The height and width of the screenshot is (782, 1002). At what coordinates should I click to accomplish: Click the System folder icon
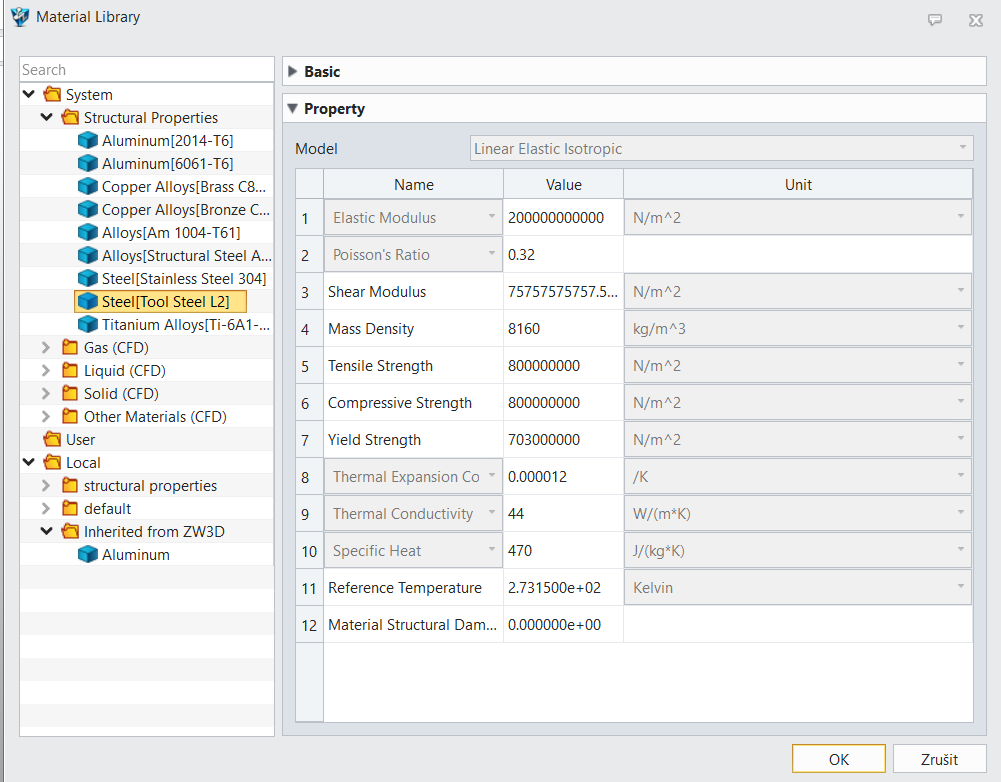[52, 95]
